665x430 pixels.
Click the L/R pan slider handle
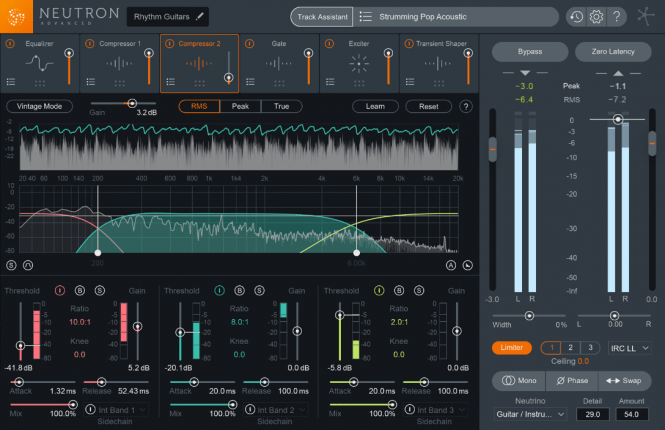pos(614,316)
